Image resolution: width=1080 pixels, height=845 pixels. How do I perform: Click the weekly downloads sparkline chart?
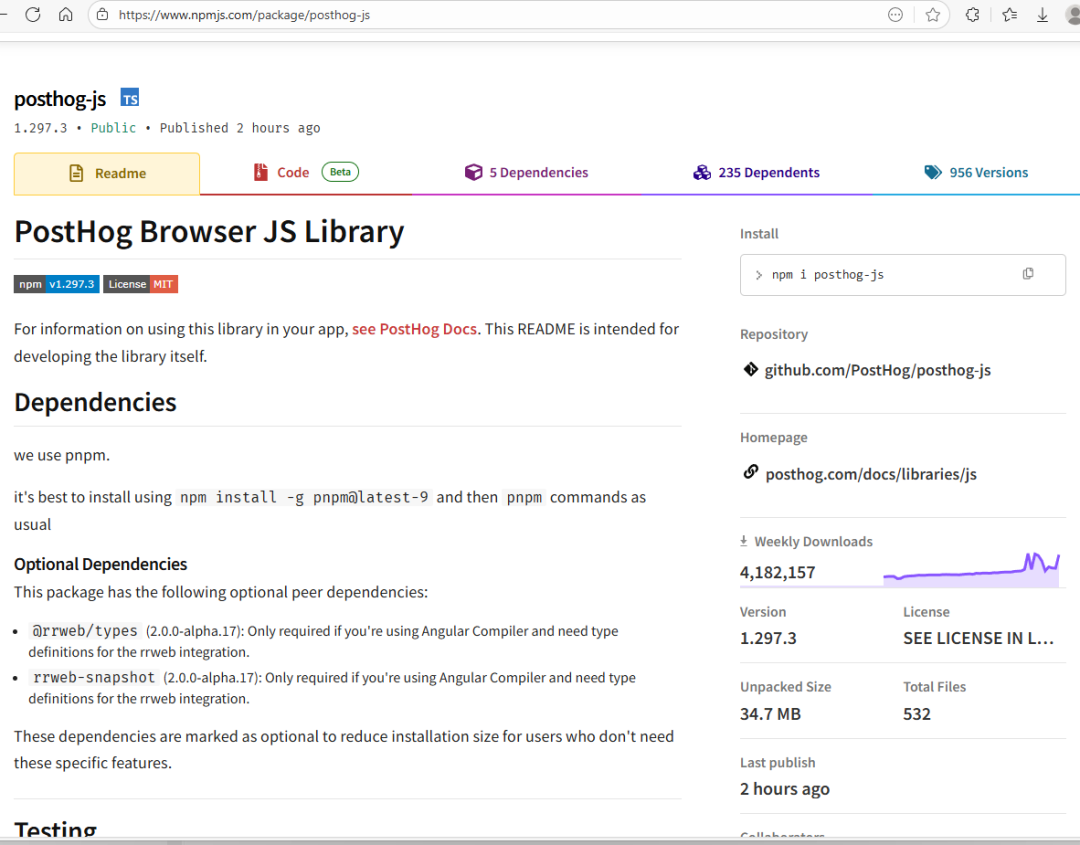click(971, 570)
